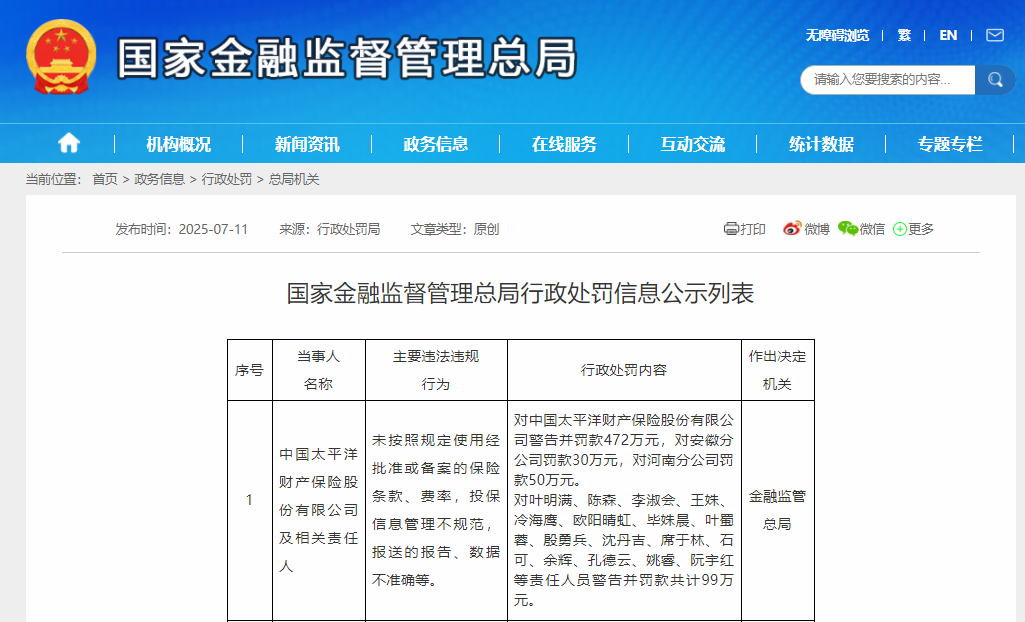Click the search magnifier button
Image resolution: width=1025 pixels, height=622 pixels.
pos(995,80)
